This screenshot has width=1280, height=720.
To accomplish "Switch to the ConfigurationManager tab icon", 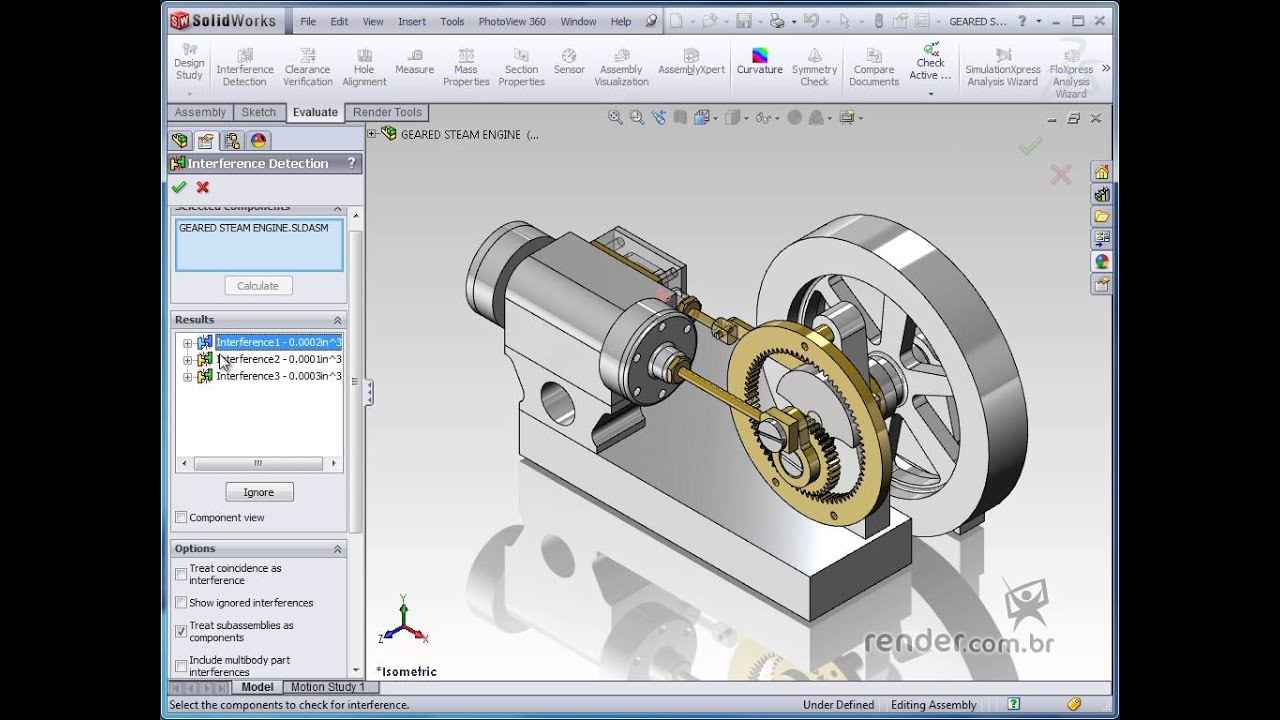I will (x=232, y=141).
